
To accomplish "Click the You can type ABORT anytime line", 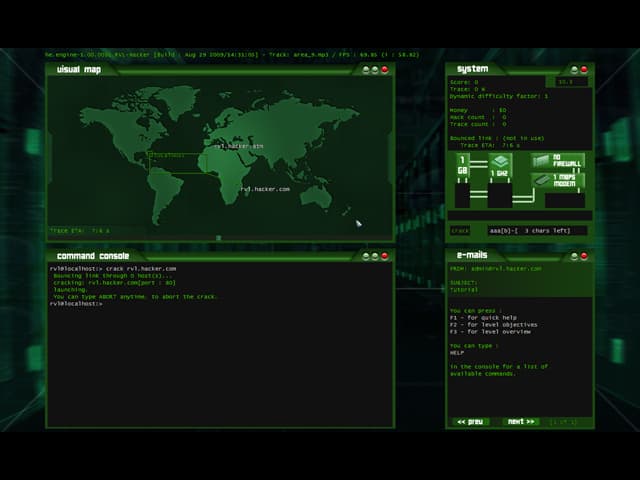I will [x=136, y=297].
